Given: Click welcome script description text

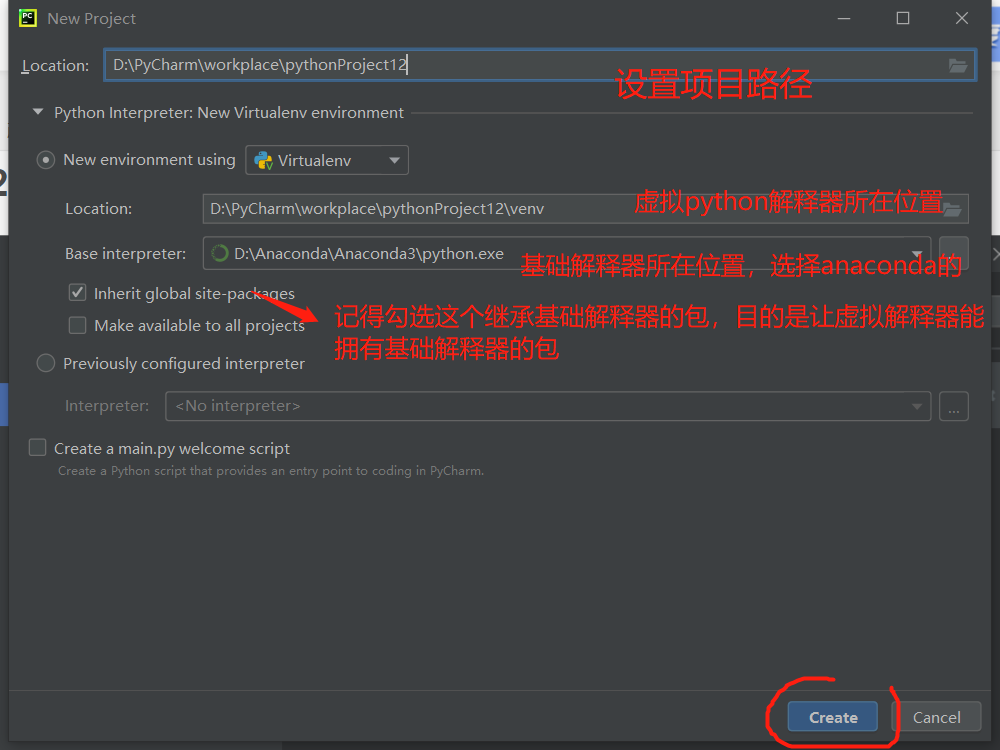Looking at the screenshot, I should pos(271,471).
